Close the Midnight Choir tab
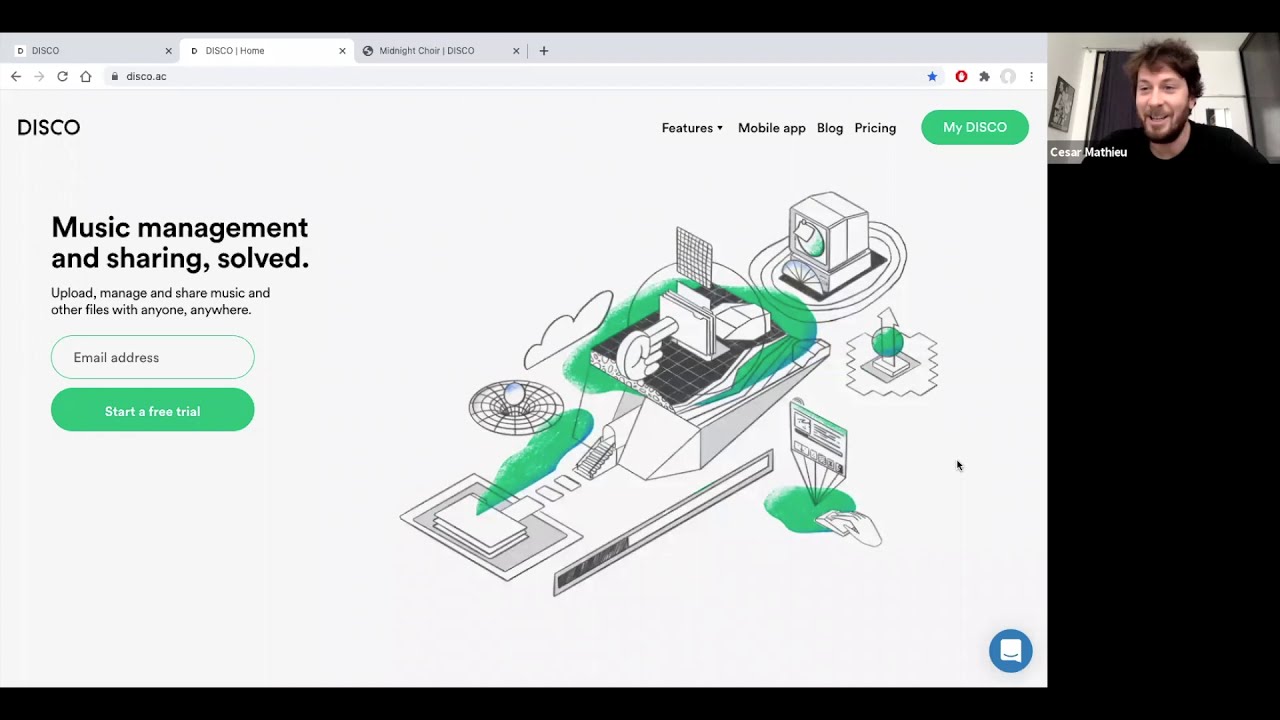The image size is (1280, 720). 516,50
